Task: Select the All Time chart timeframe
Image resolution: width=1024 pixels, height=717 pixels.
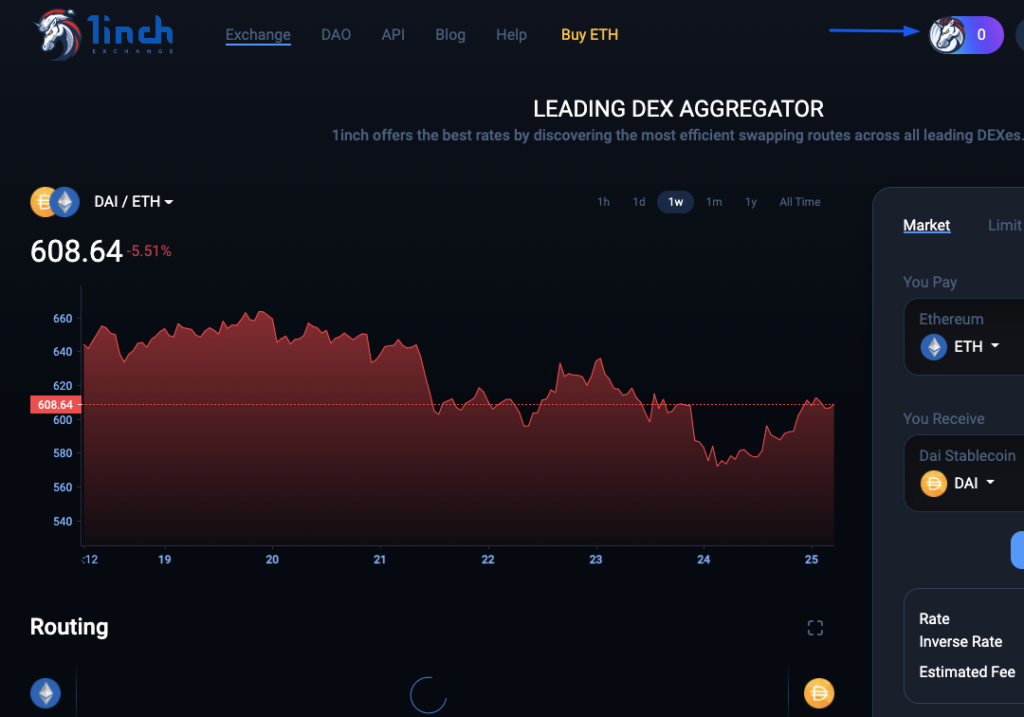Action: (x=799, y=202)
